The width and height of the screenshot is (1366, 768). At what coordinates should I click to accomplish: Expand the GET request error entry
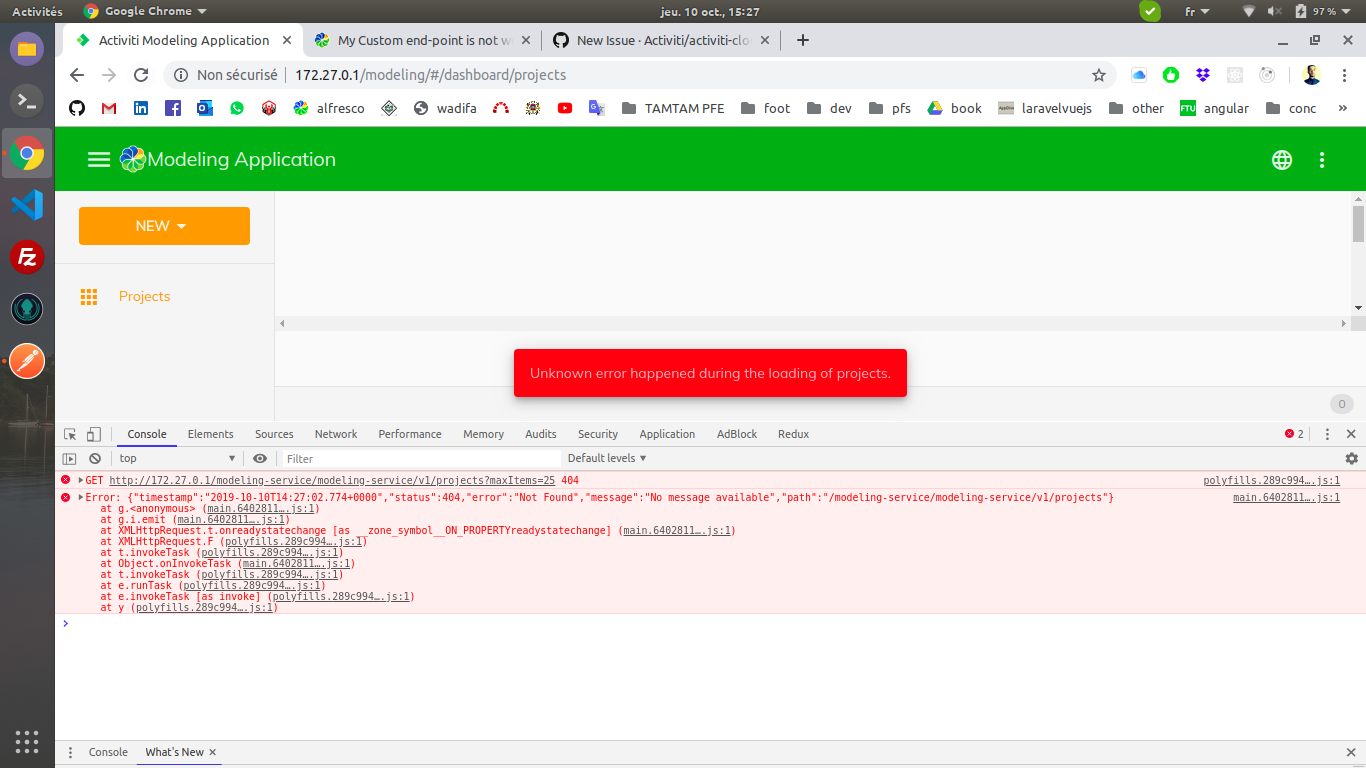(81, 481)
